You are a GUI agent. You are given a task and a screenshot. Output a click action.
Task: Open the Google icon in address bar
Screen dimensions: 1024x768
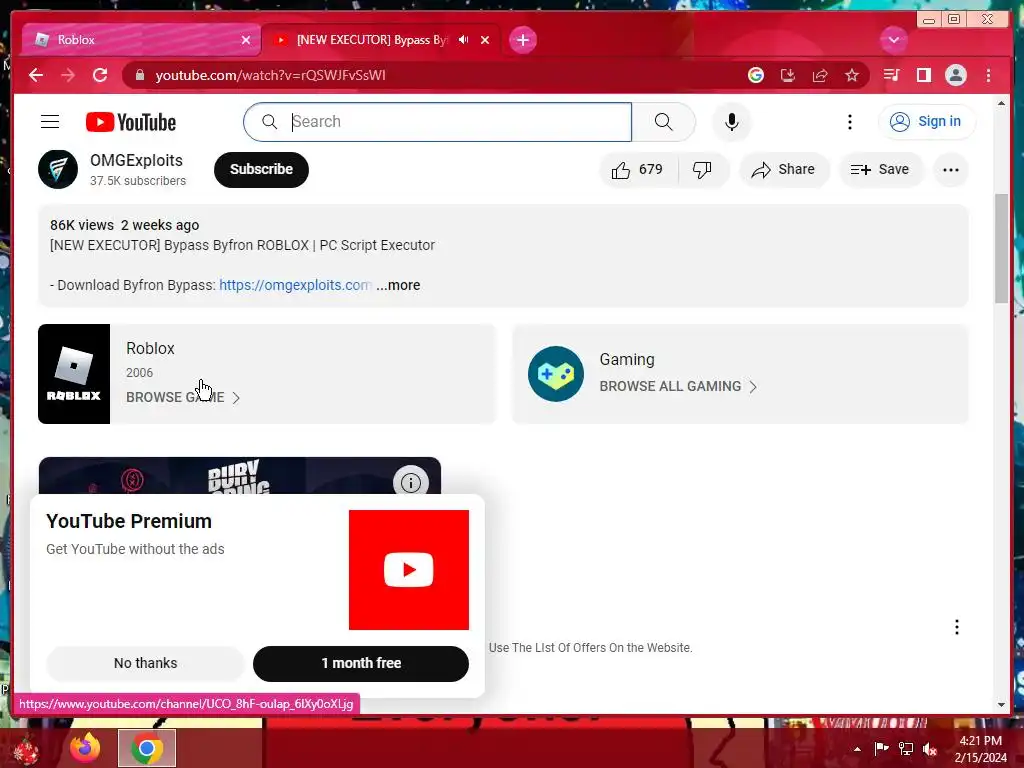pos(756,75)
